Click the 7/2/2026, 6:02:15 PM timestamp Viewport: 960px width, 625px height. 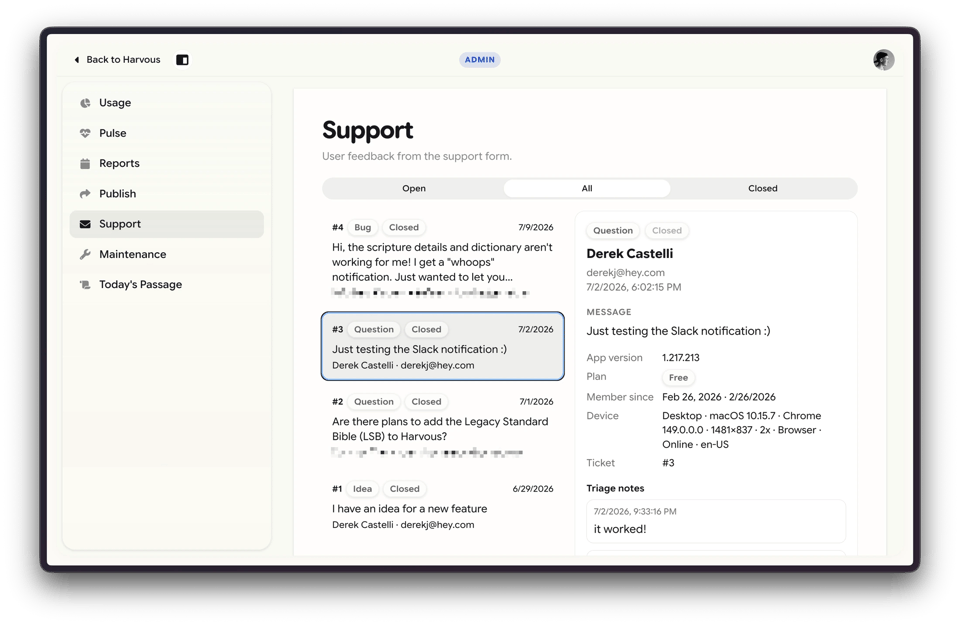[x=634, y=287]
